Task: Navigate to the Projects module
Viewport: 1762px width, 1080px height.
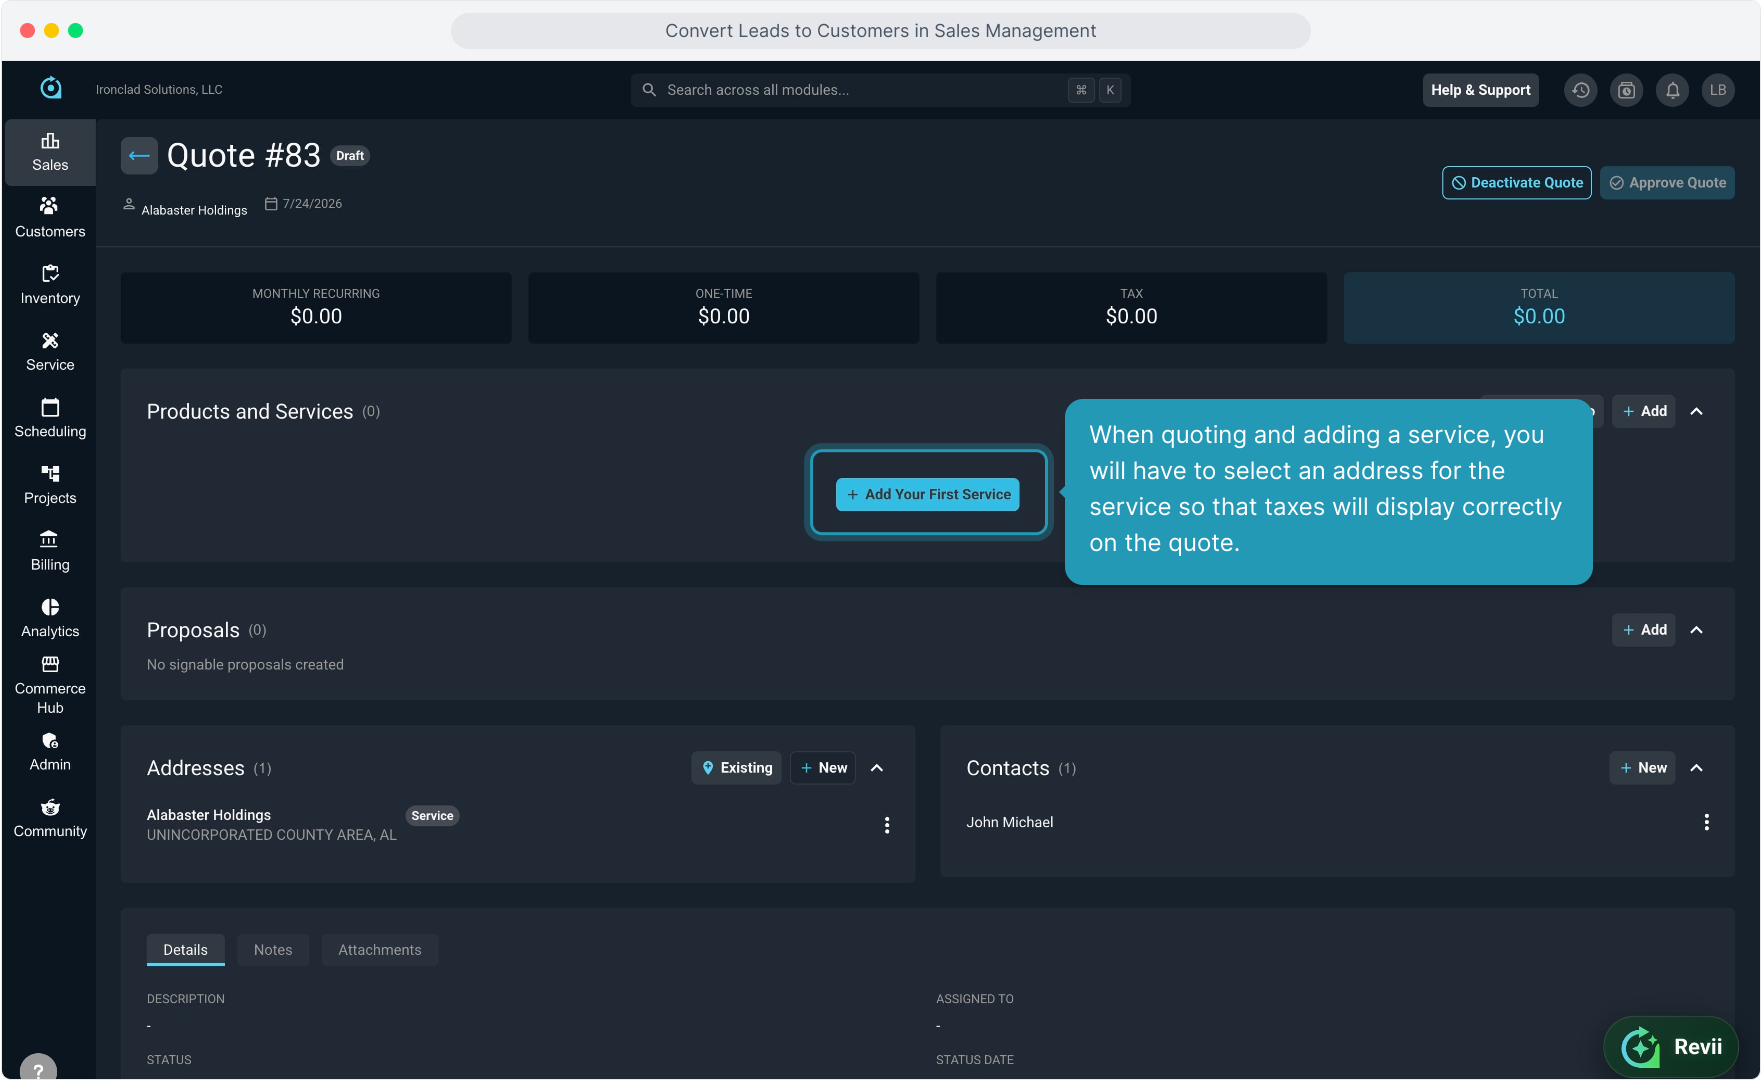Action: coord(50,485)
